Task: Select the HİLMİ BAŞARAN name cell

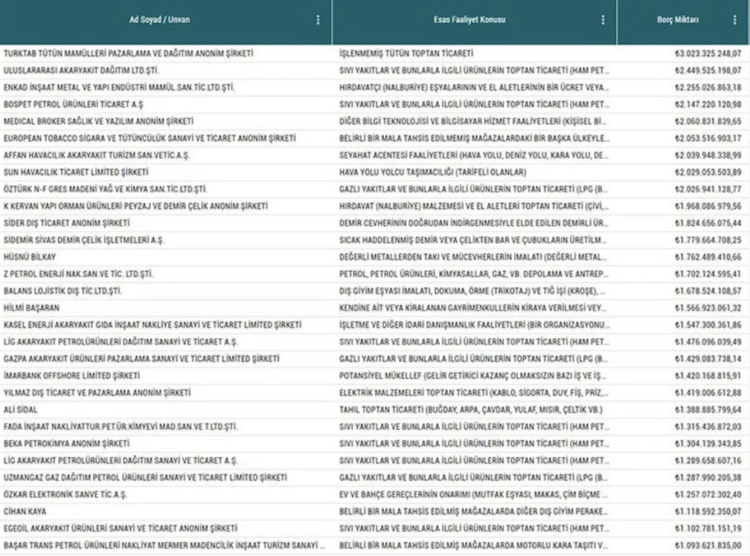Action: (32, 308)
